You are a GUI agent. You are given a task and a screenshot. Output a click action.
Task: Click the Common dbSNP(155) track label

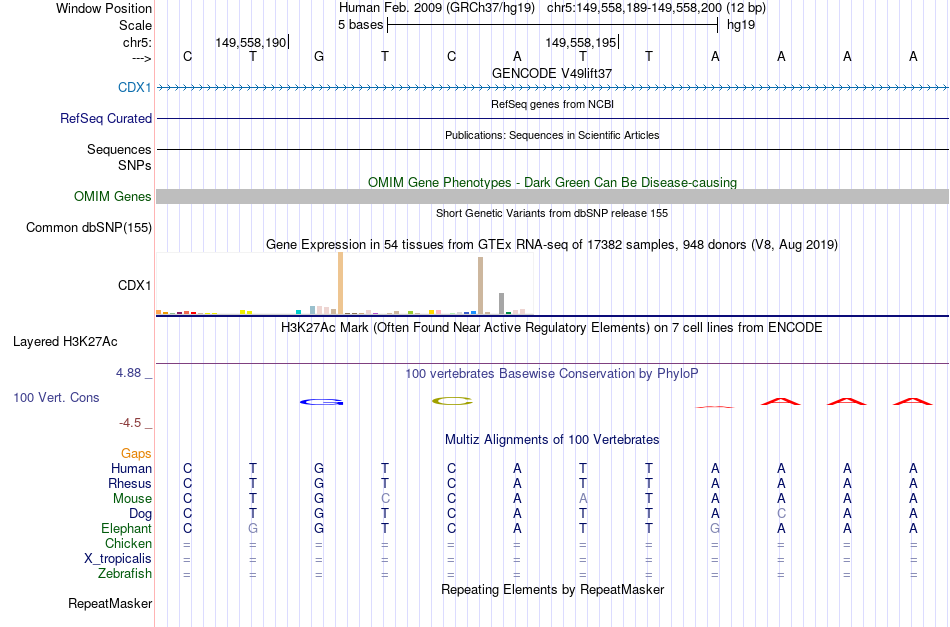coord(89,228)
